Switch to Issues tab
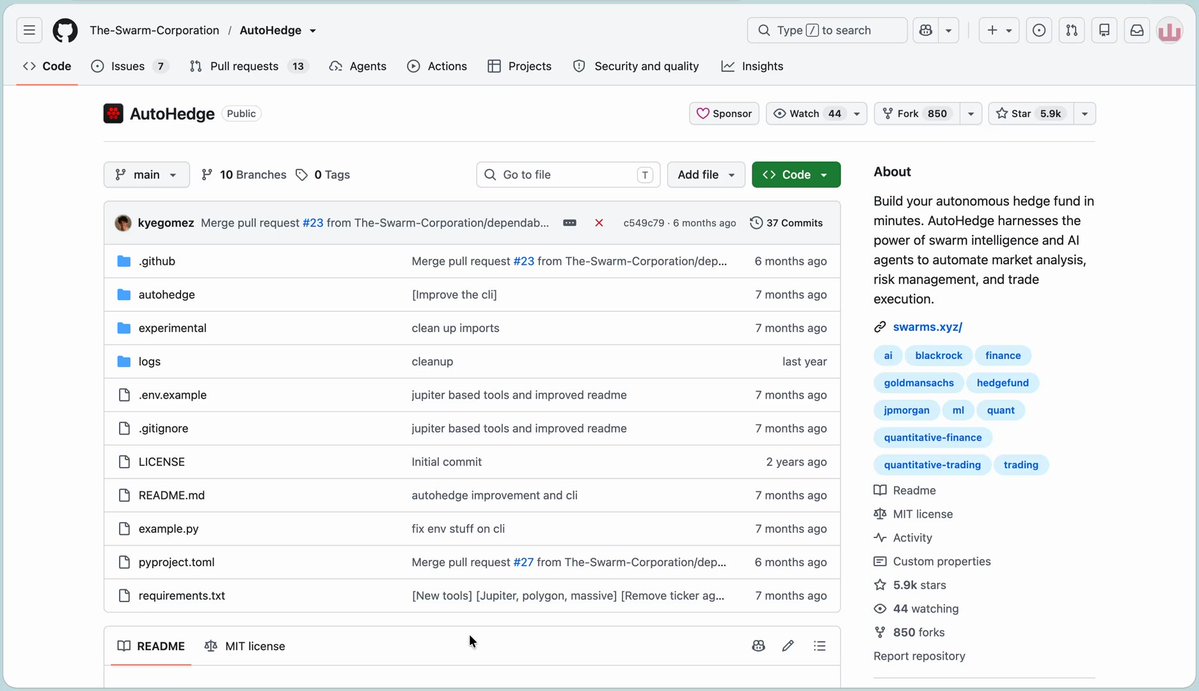 [x=129, y=67]
